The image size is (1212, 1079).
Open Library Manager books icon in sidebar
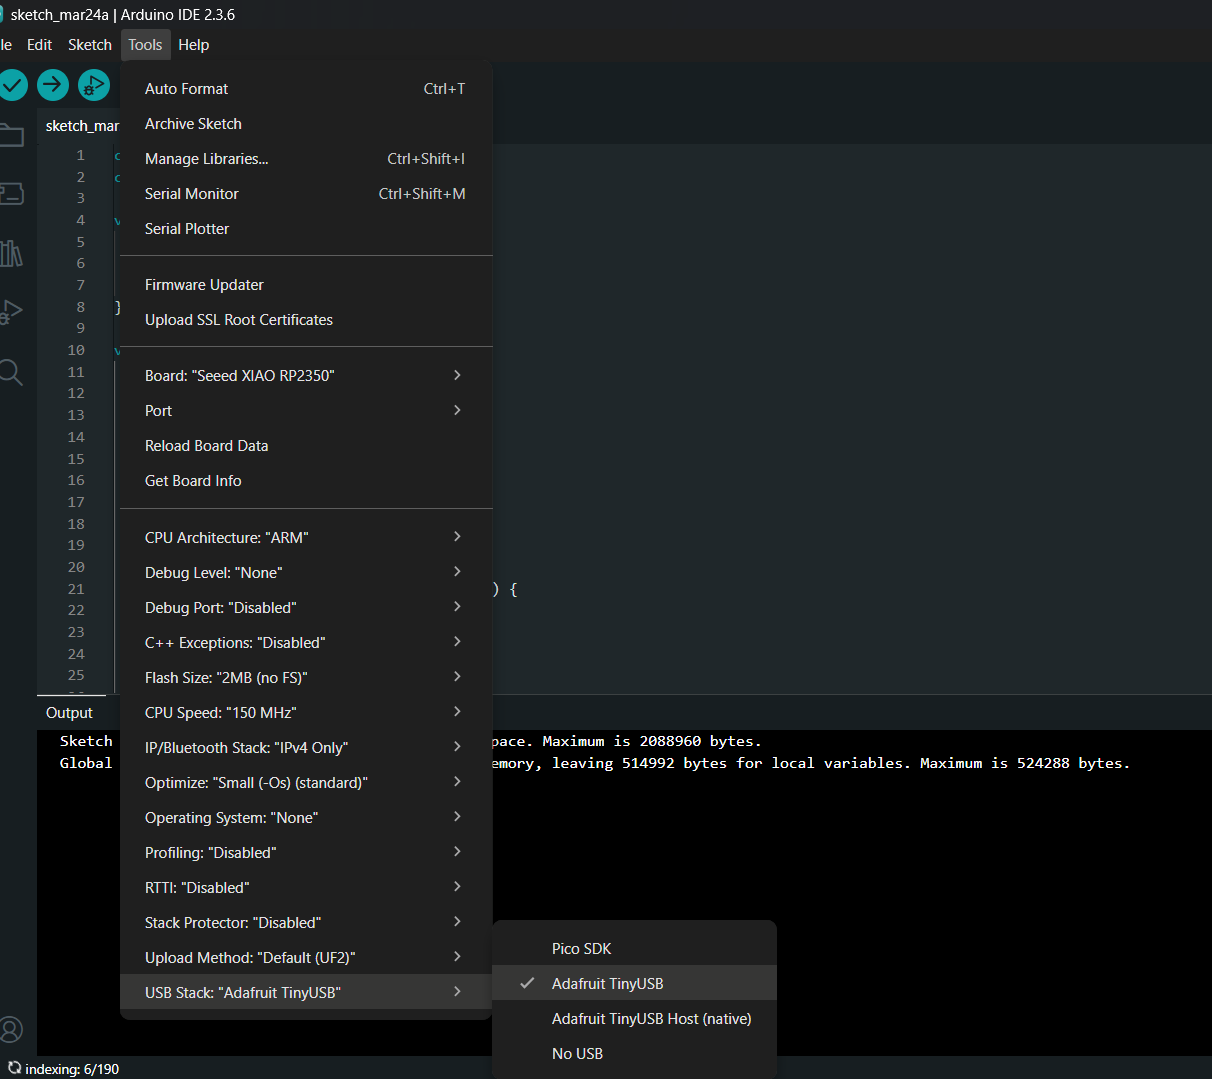11,253
